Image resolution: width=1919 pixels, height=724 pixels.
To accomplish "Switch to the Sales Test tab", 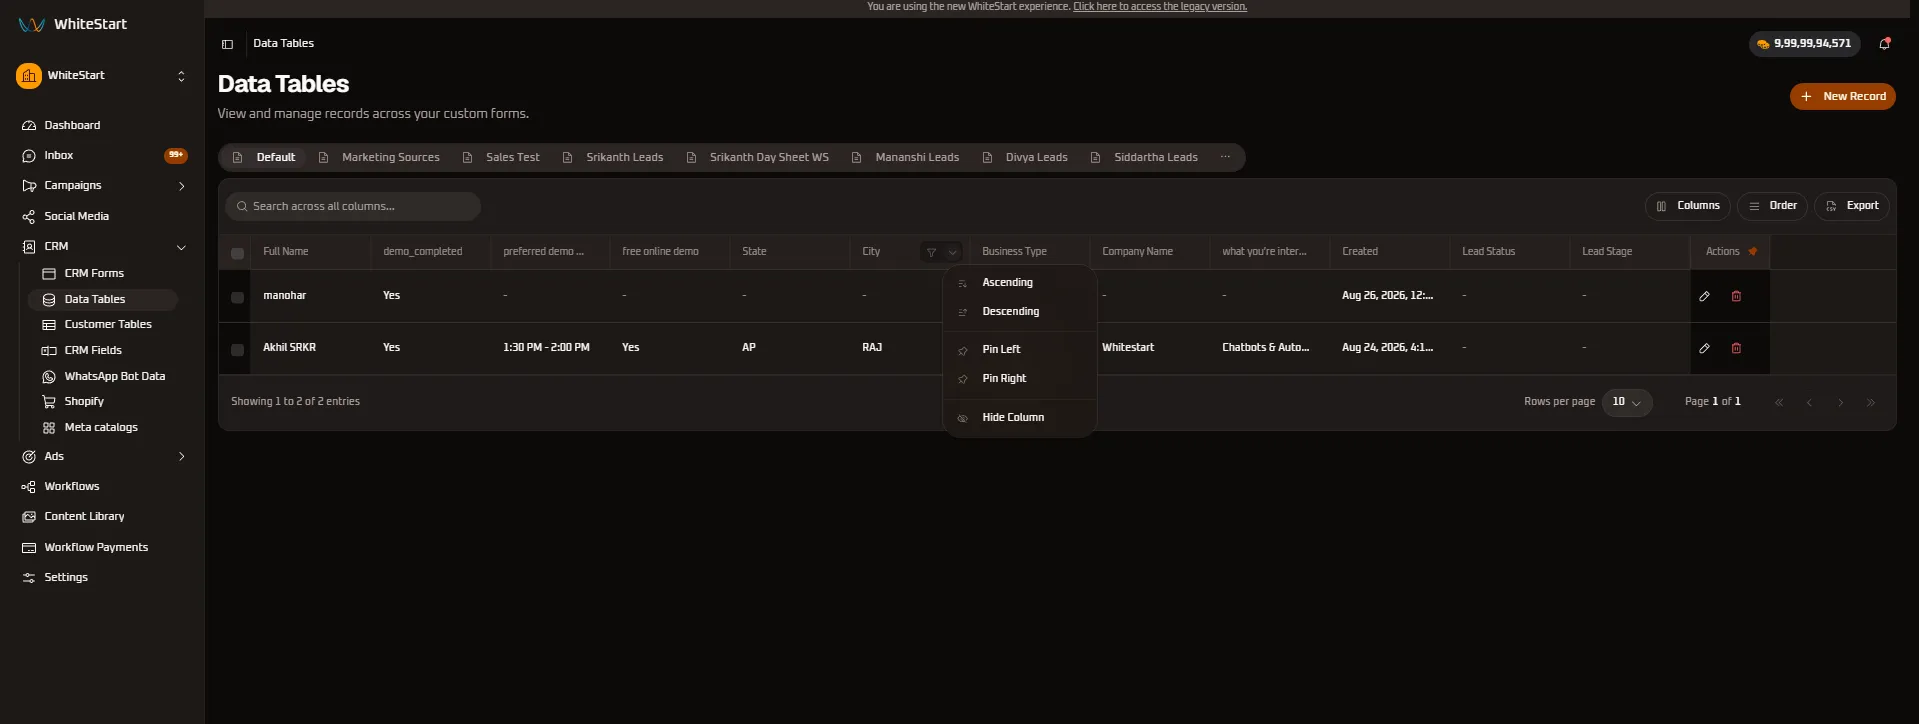I will (x=501, y=158).
